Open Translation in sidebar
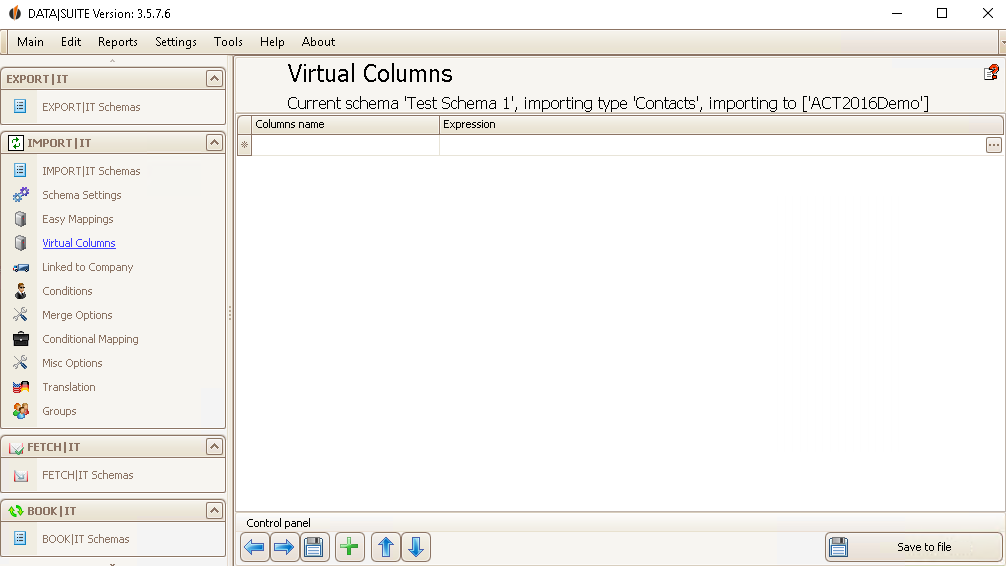1006x566 pixels. pyautogui.click(x=69, y=387)
